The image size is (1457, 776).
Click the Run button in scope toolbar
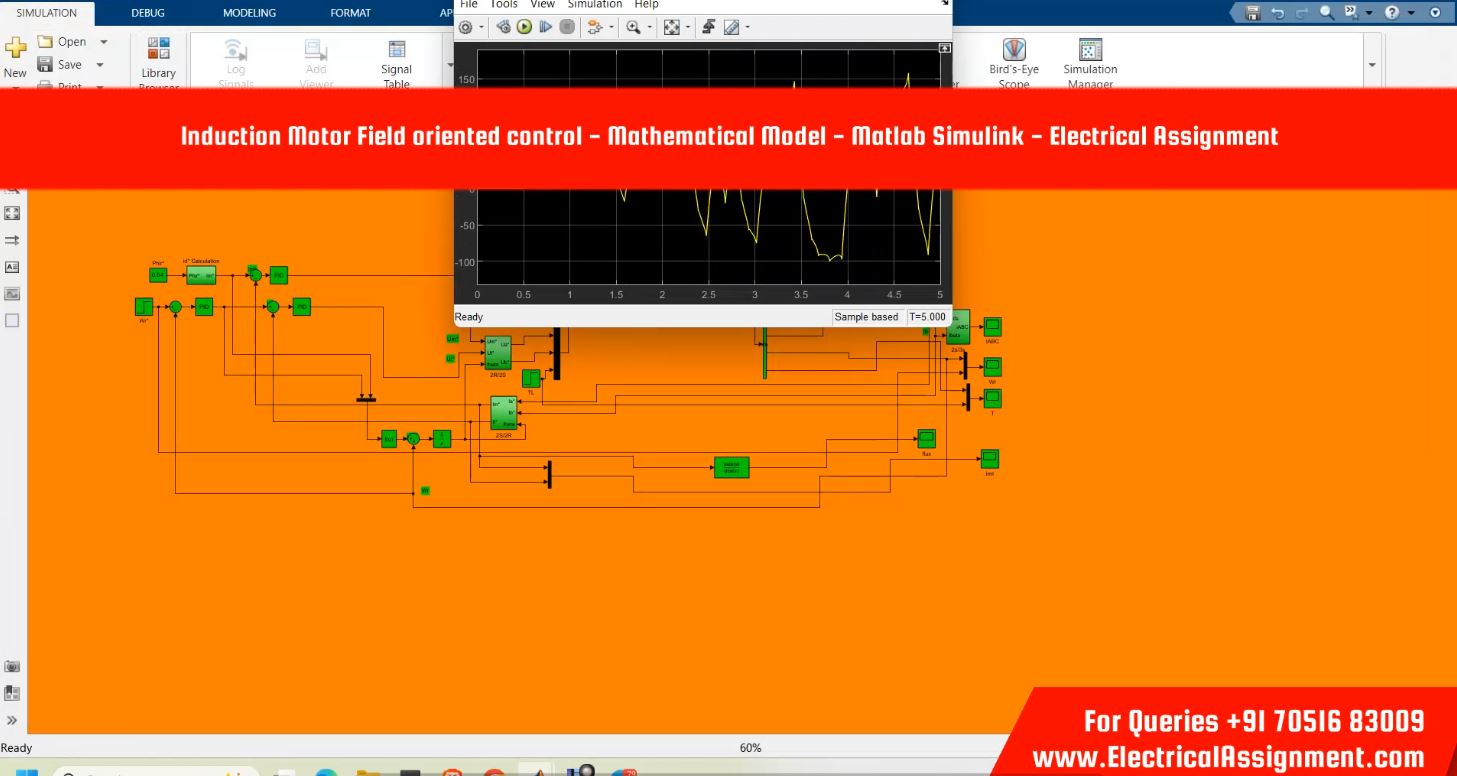pyautogui.click(x=524, y=27)
